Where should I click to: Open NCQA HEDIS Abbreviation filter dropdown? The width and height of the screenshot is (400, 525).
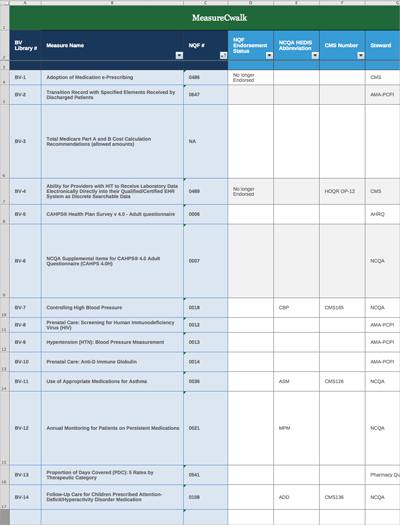315,56
